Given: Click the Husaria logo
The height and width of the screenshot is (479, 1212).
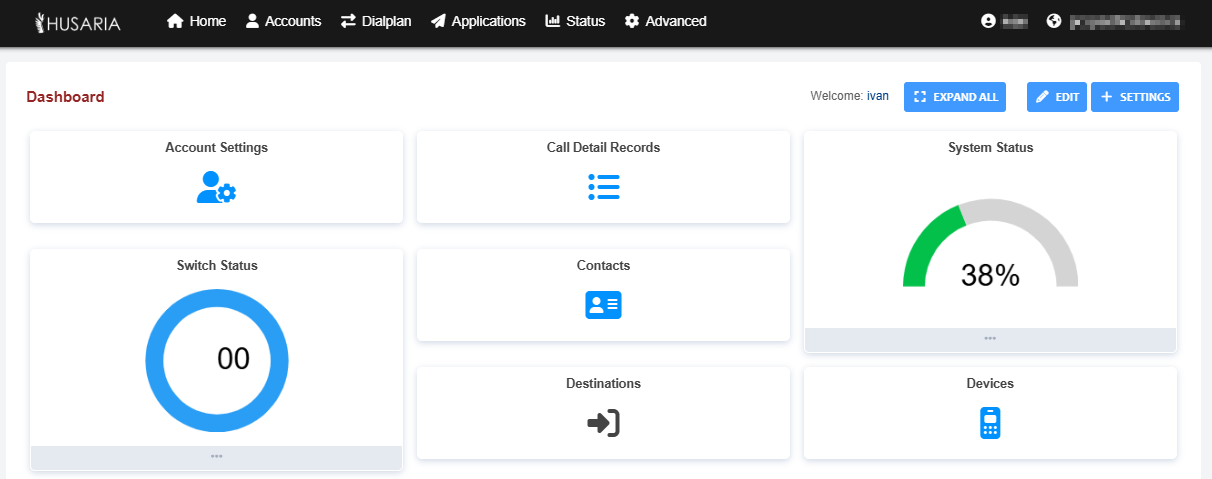Looking at the screenshot, I should [x=78, y=21].
